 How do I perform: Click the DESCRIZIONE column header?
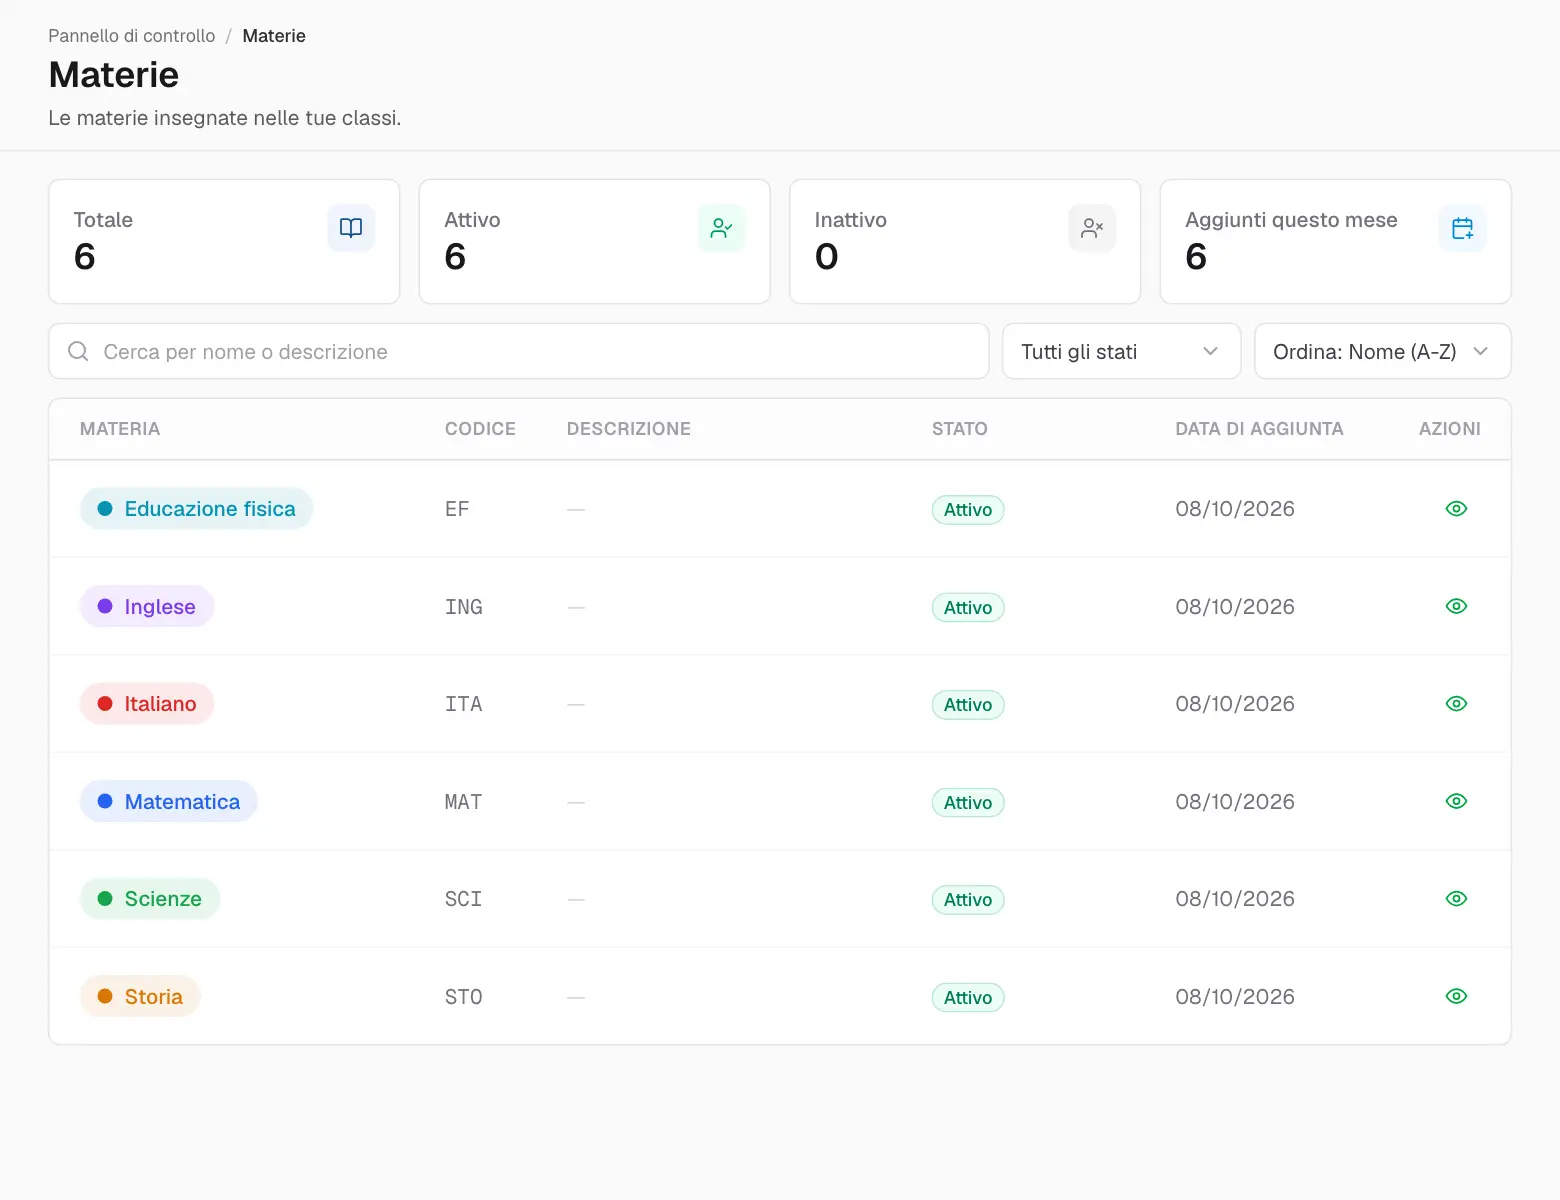[x=629, y=429]
